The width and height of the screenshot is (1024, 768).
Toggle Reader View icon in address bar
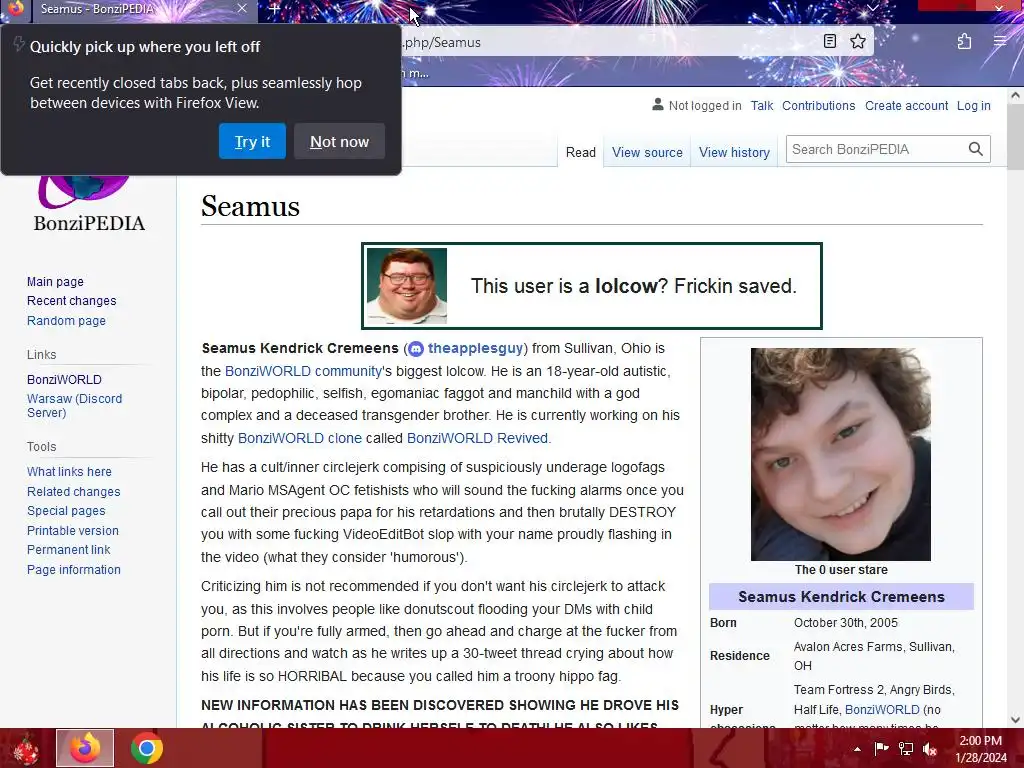tap(829, 42)
